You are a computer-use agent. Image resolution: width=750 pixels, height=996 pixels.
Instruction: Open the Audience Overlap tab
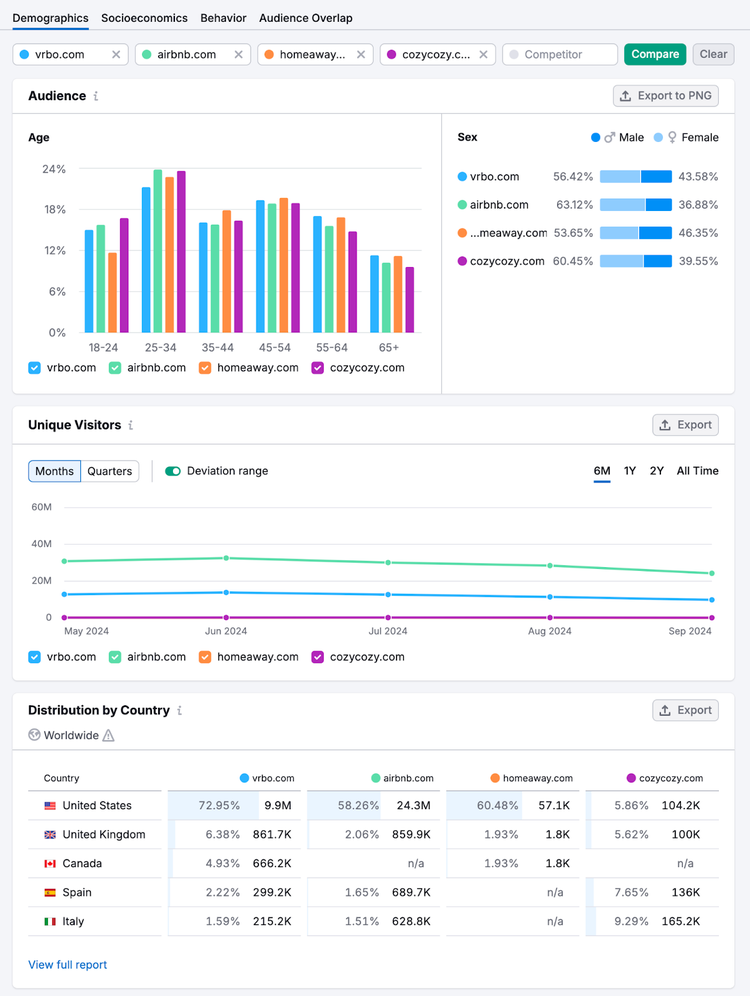tap(305, 18)
